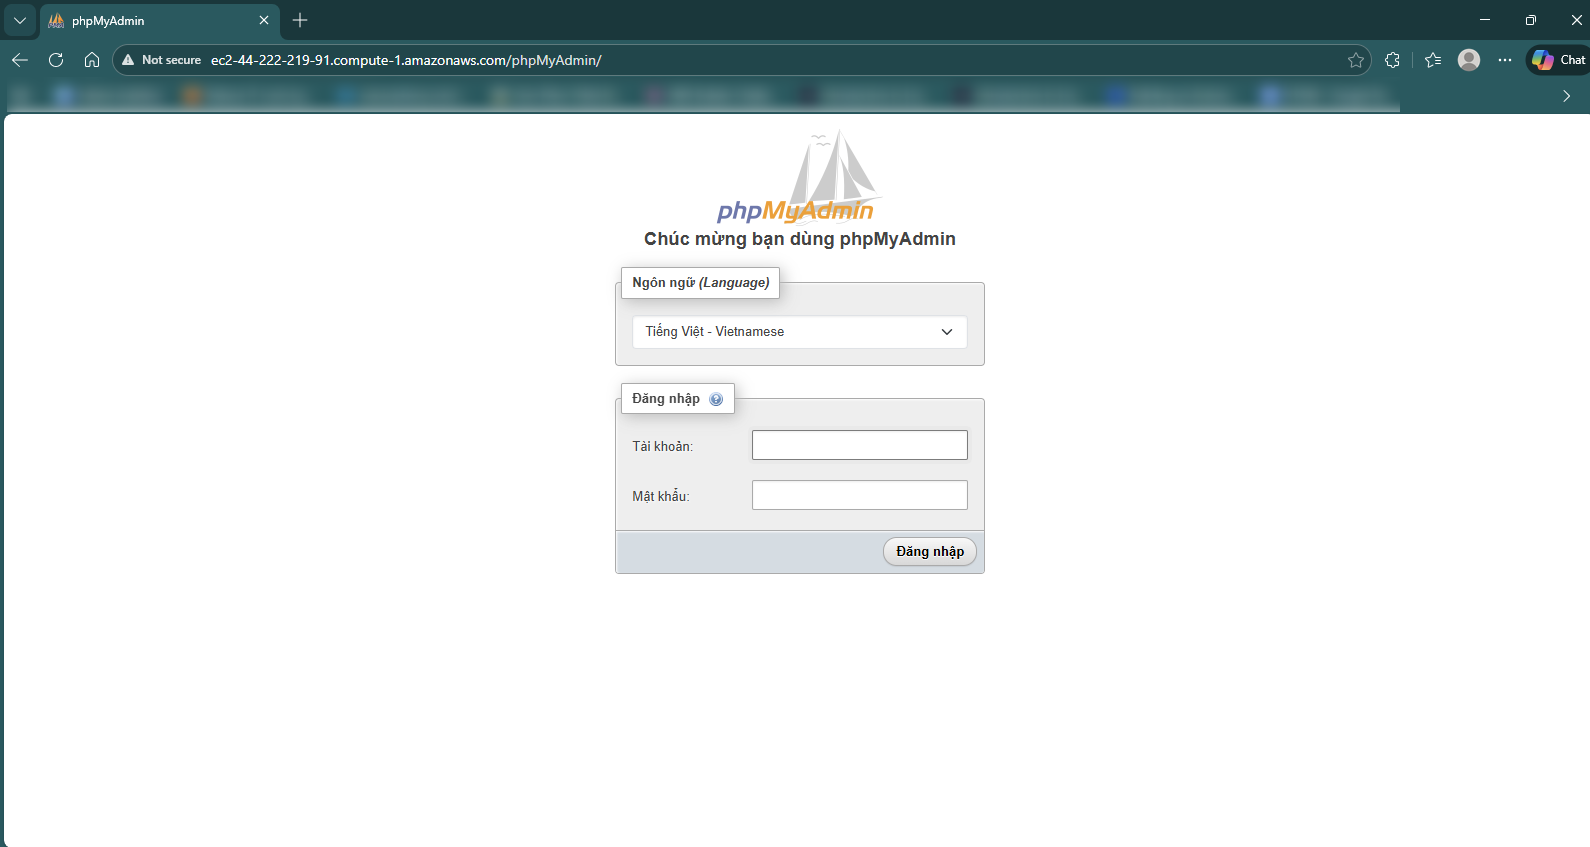Focus the Mật khẩu password field

[860, 495]
